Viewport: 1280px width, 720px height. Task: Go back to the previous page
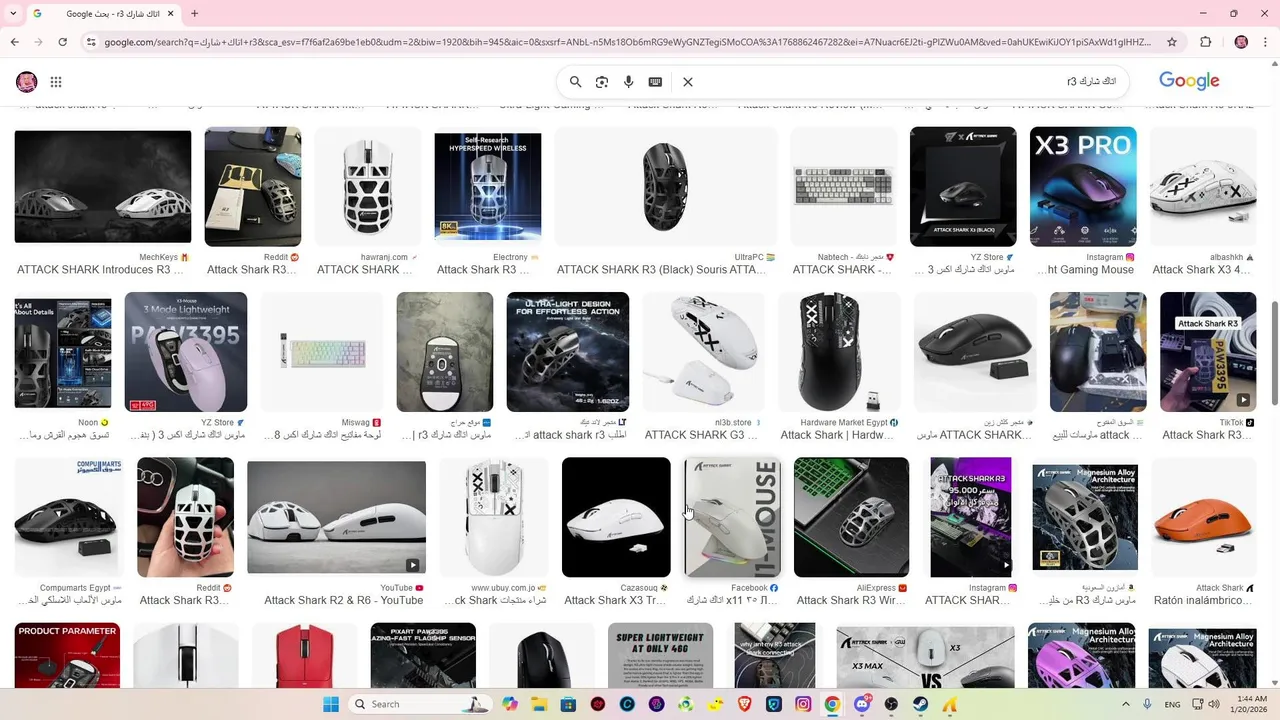click(14, 42)
